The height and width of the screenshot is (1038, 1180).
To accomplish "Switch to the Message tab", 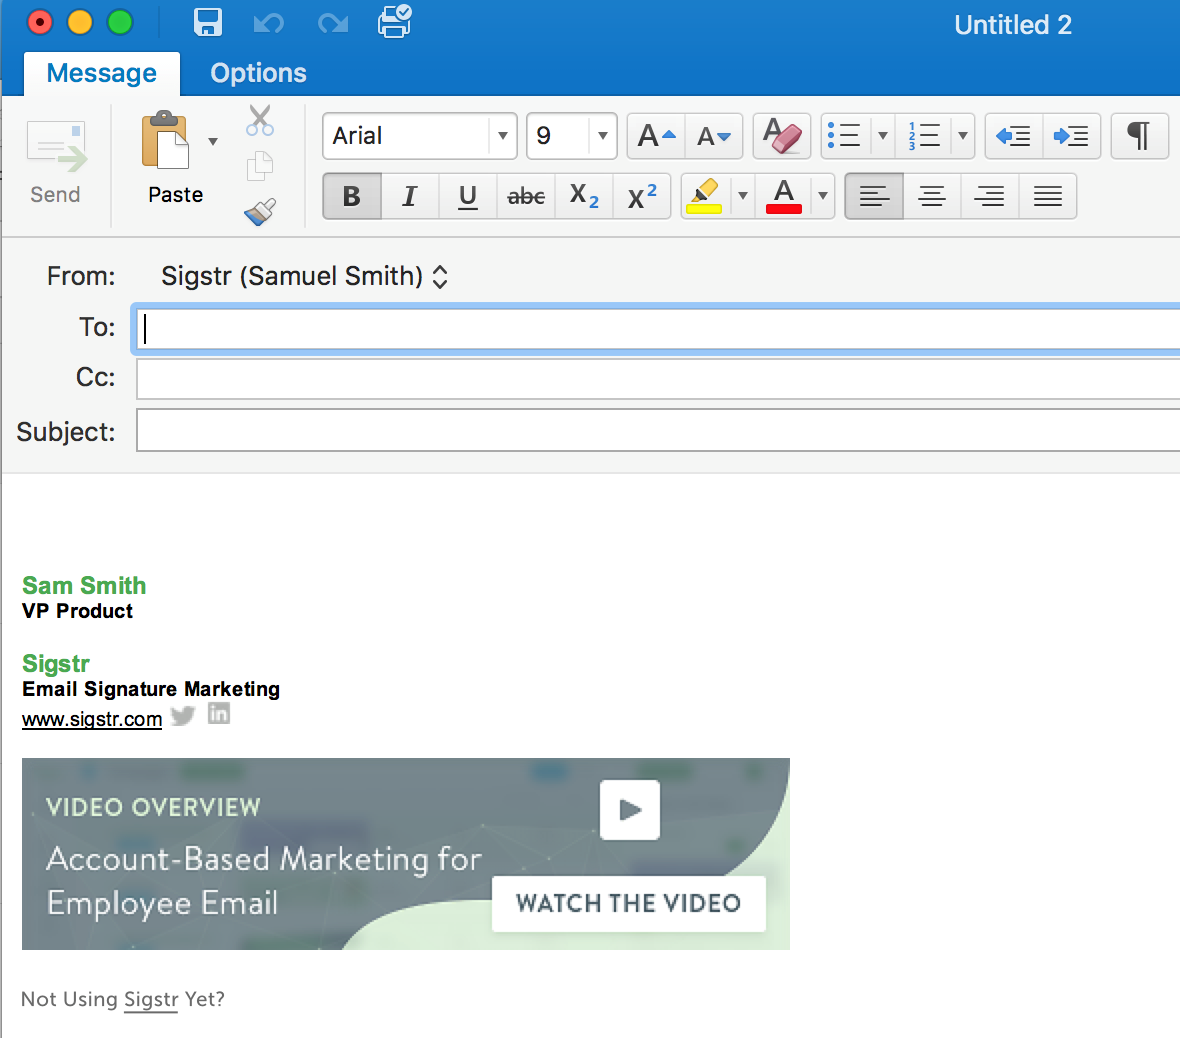I will tap(102, 73).
